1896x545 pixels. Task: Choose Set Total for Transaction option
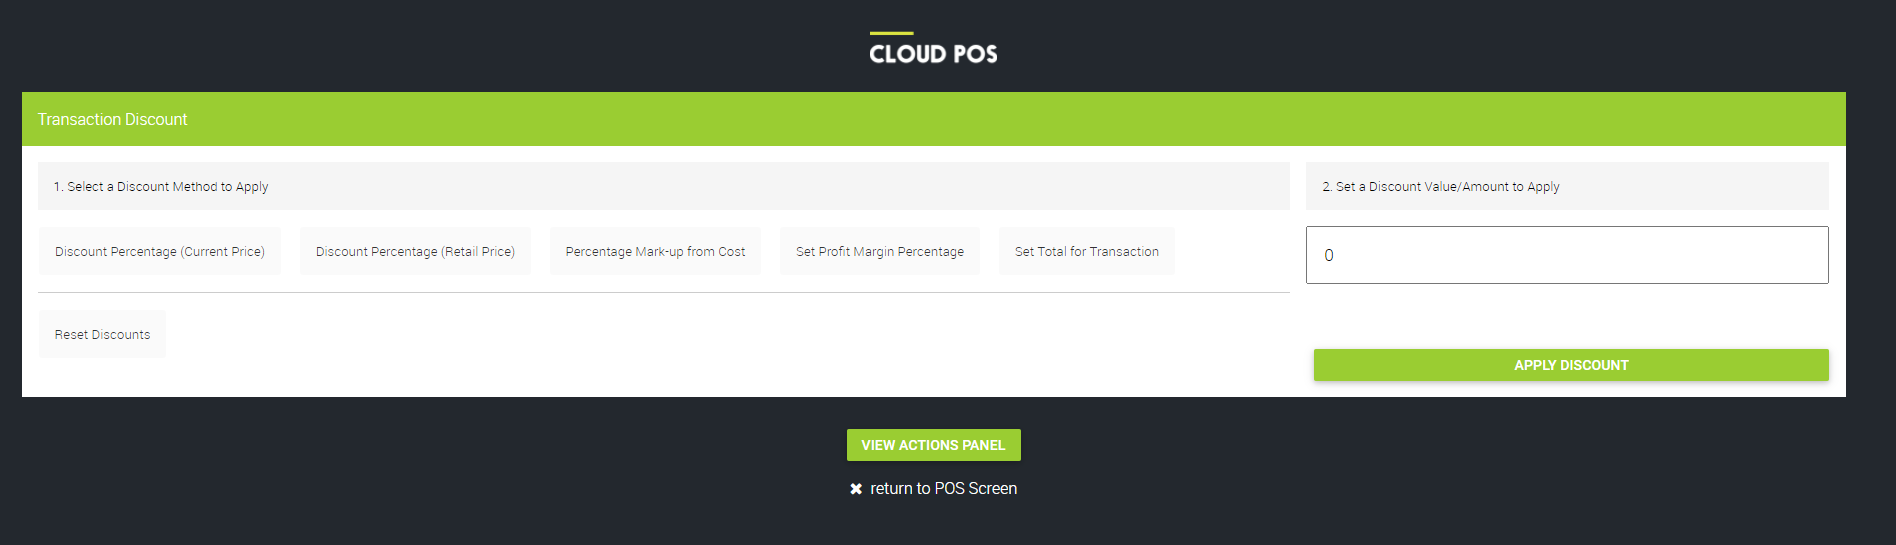click(x=1086, y=251)
